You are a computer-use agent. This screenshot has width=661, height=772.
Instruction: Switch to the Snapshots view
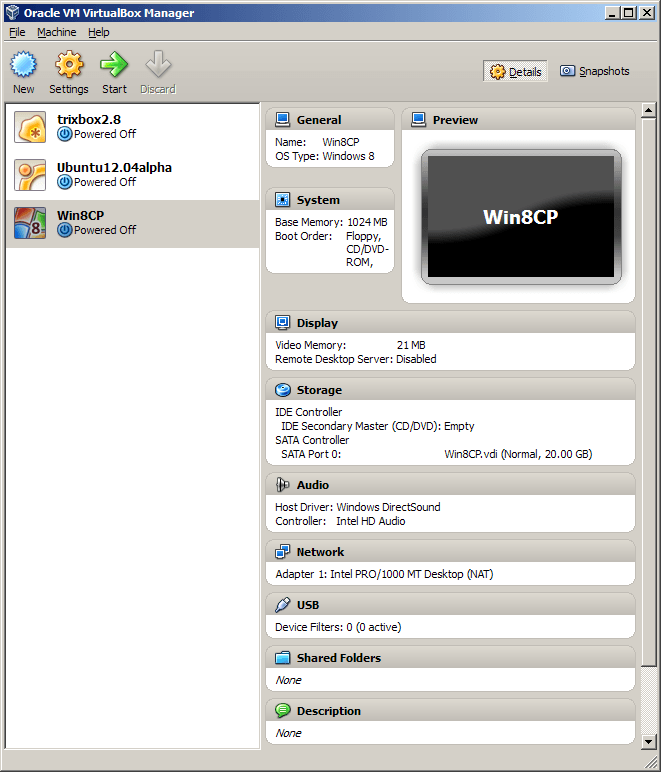click(x=595, y=71)
